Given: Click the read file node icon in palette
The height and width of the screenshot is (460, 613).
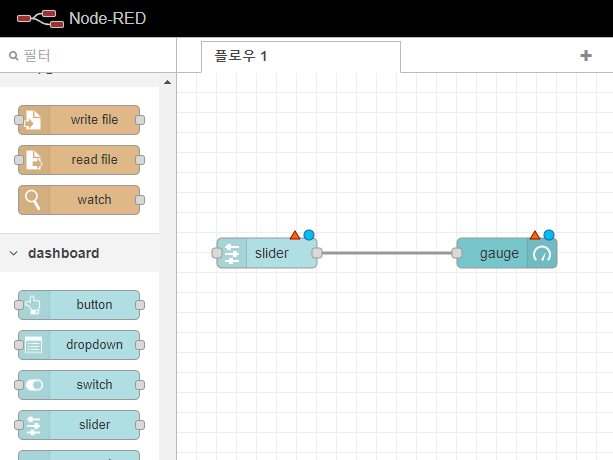Looking at the screenshot, I should click(x=34, y=160).
